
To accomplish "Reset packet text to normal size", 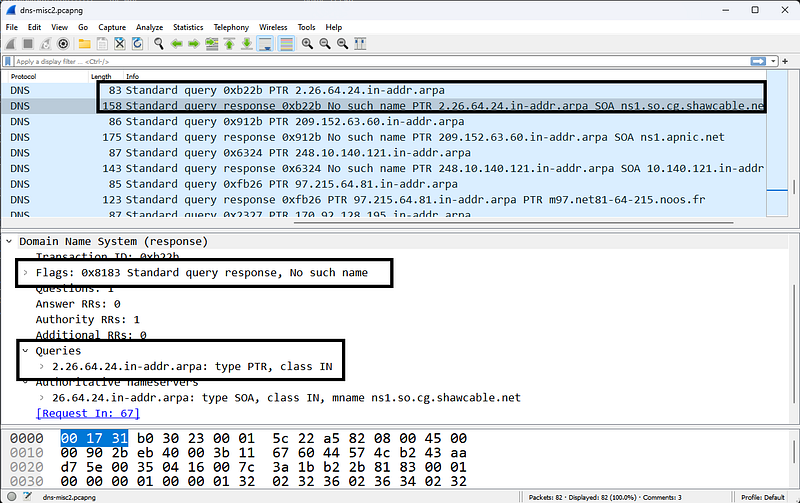I will click(342, 44).
